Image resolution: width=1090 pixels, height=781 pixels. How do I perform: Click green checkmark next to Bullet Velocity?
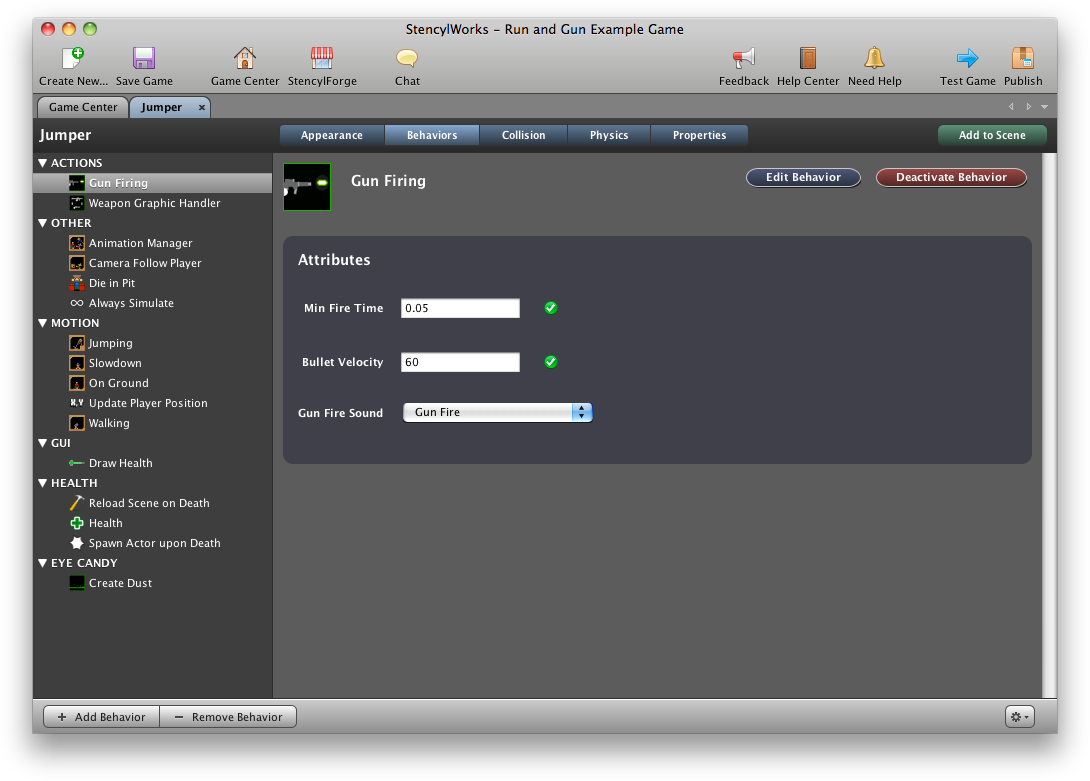(550, 362)
